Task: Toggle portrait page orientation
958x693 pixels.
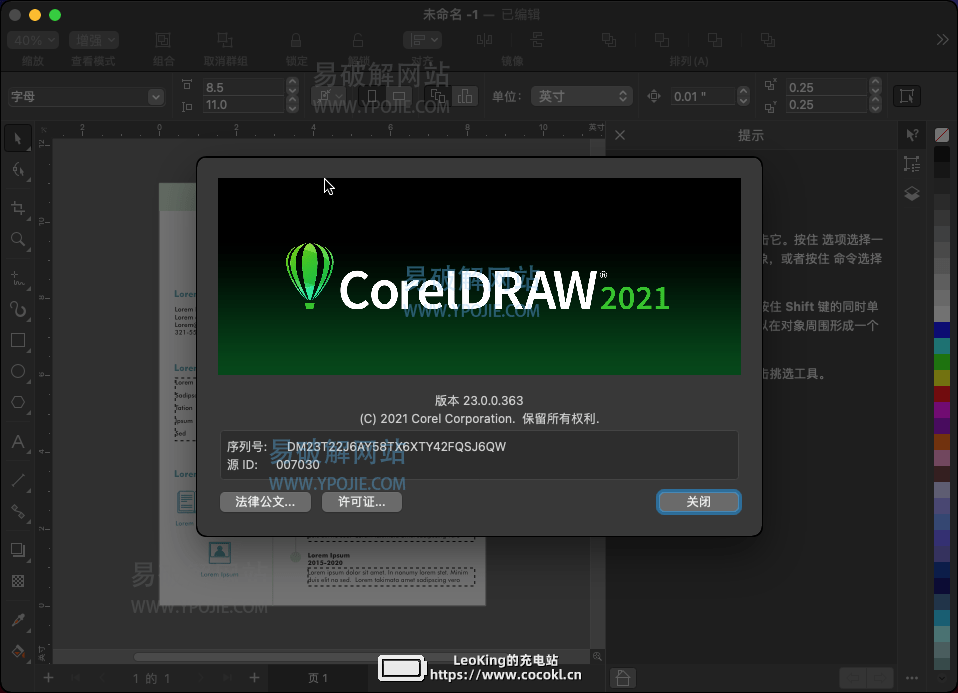Action: click(371, 97)
